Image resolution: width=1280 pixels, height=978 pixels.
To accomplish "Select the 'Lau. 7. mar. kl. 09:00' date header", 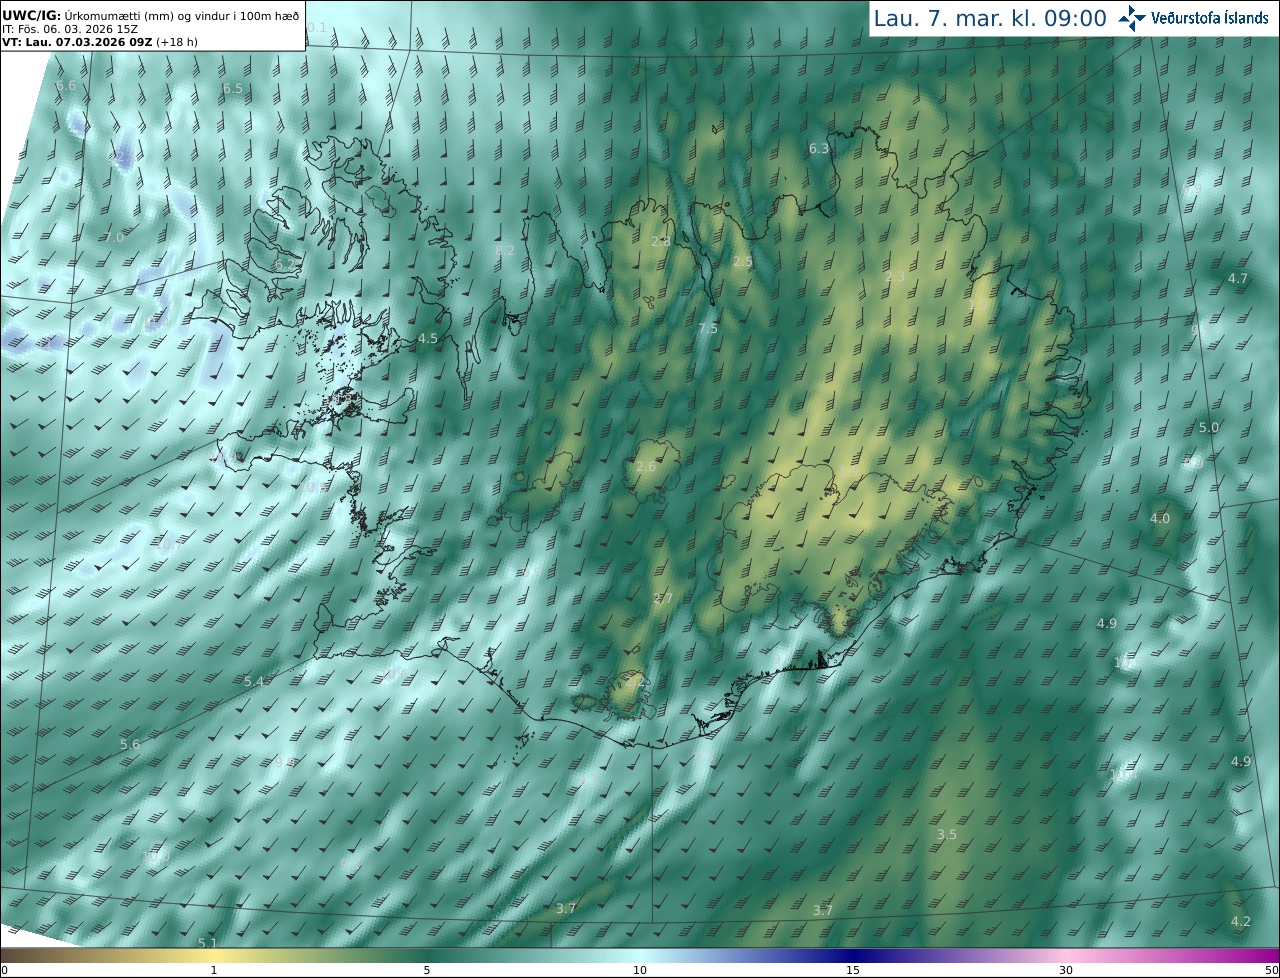I will pos(990,18).
